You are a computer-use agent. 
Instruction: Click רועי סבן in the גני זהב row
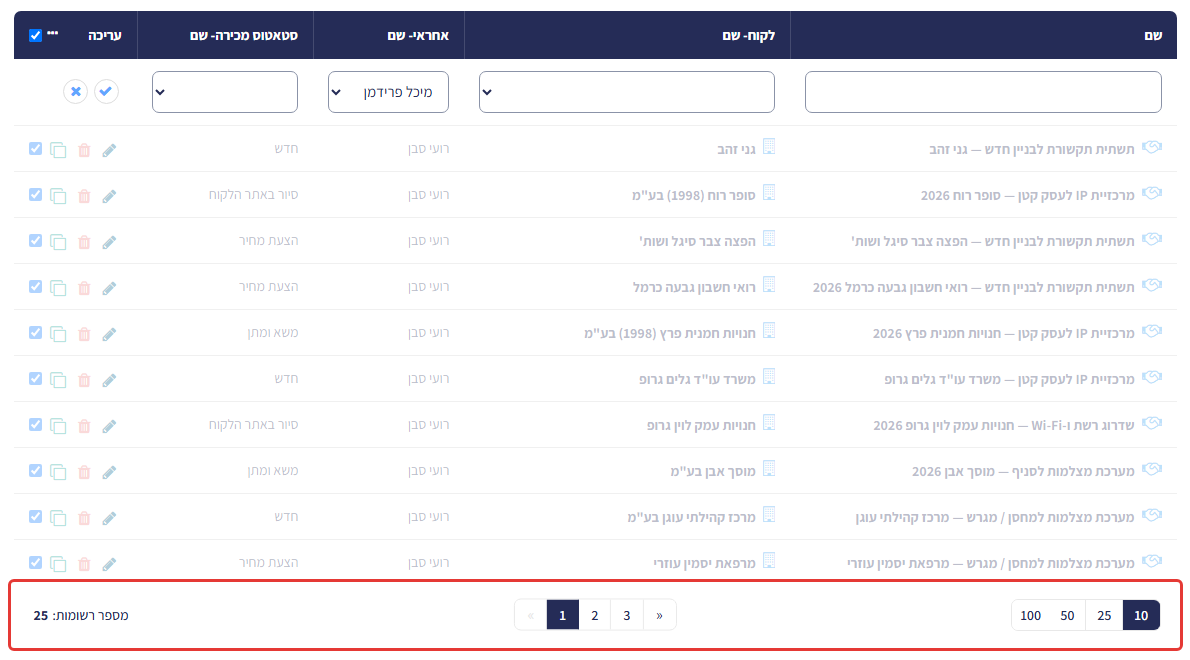pos(428,149)
